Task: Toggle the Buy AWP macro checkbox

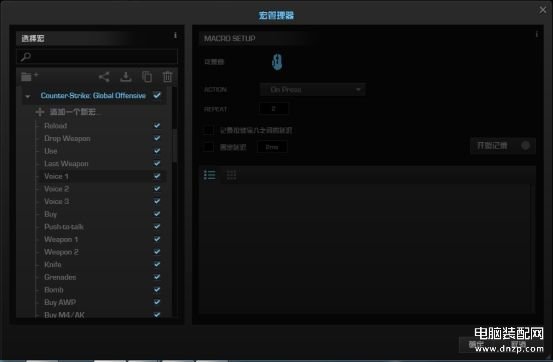Action: pos(157,302)
